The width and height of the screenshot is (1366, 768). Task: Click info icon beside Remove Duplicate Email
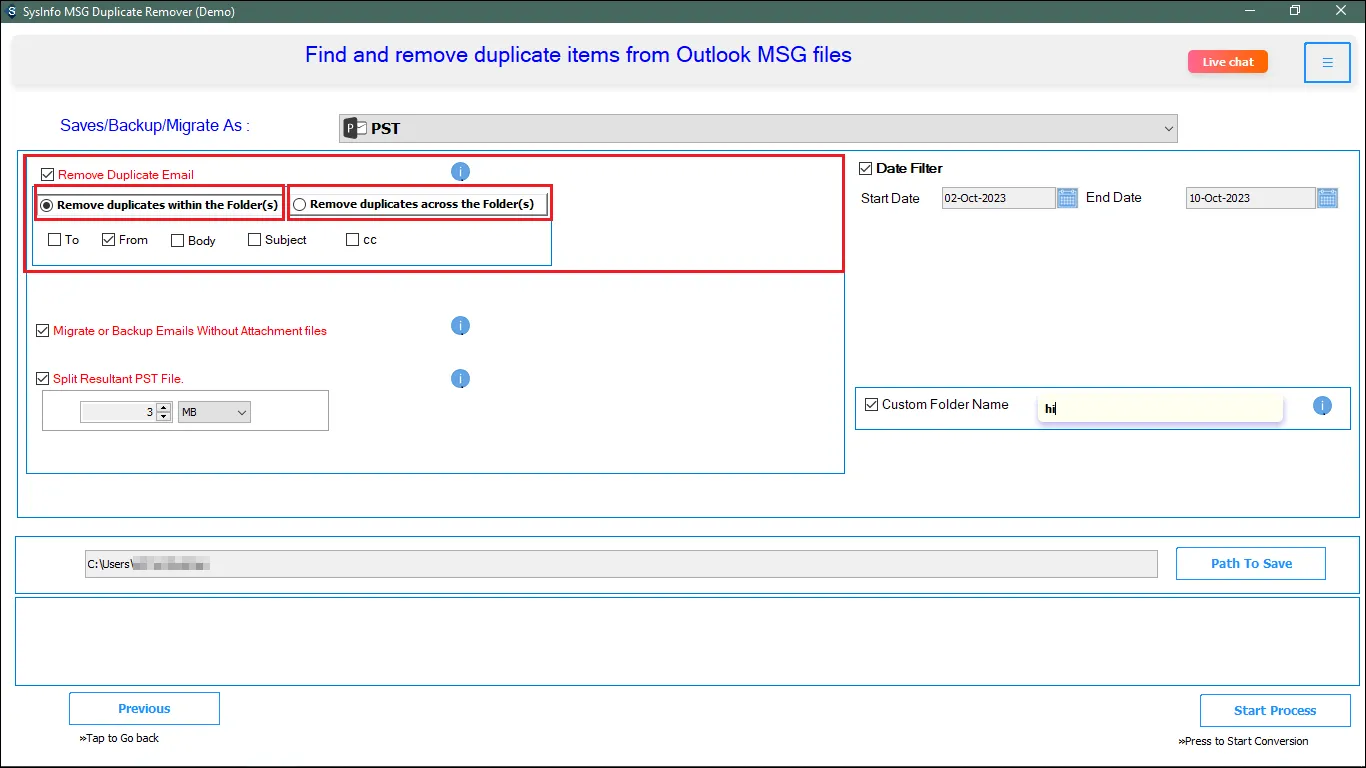pyautogui.click(x=460, y=172)
